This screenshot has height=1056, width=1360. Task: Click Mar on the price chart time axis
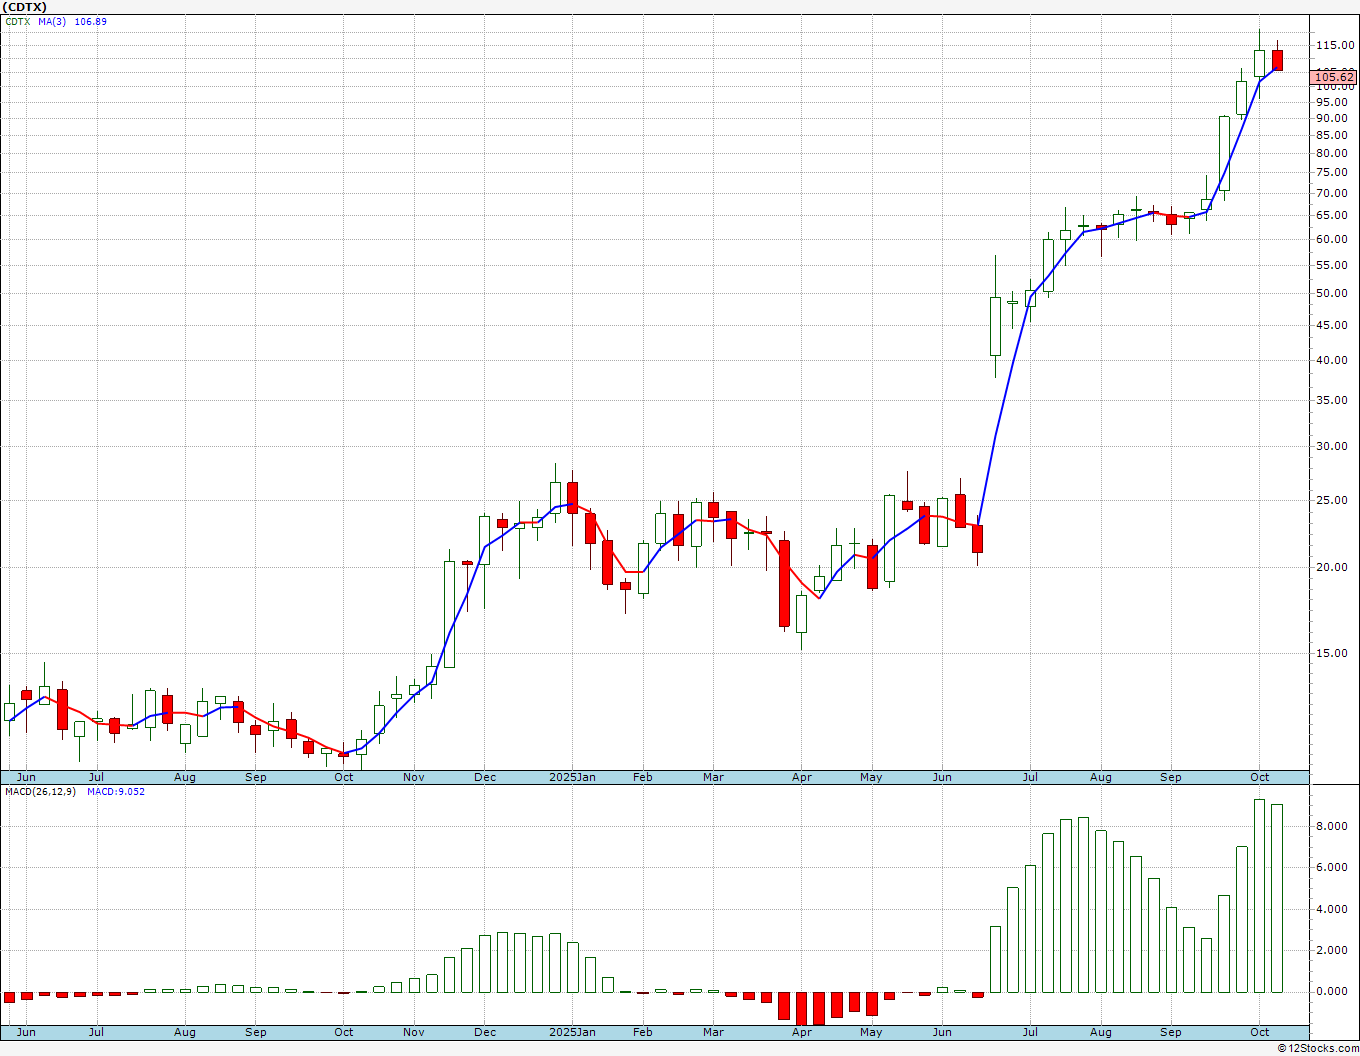713,777
